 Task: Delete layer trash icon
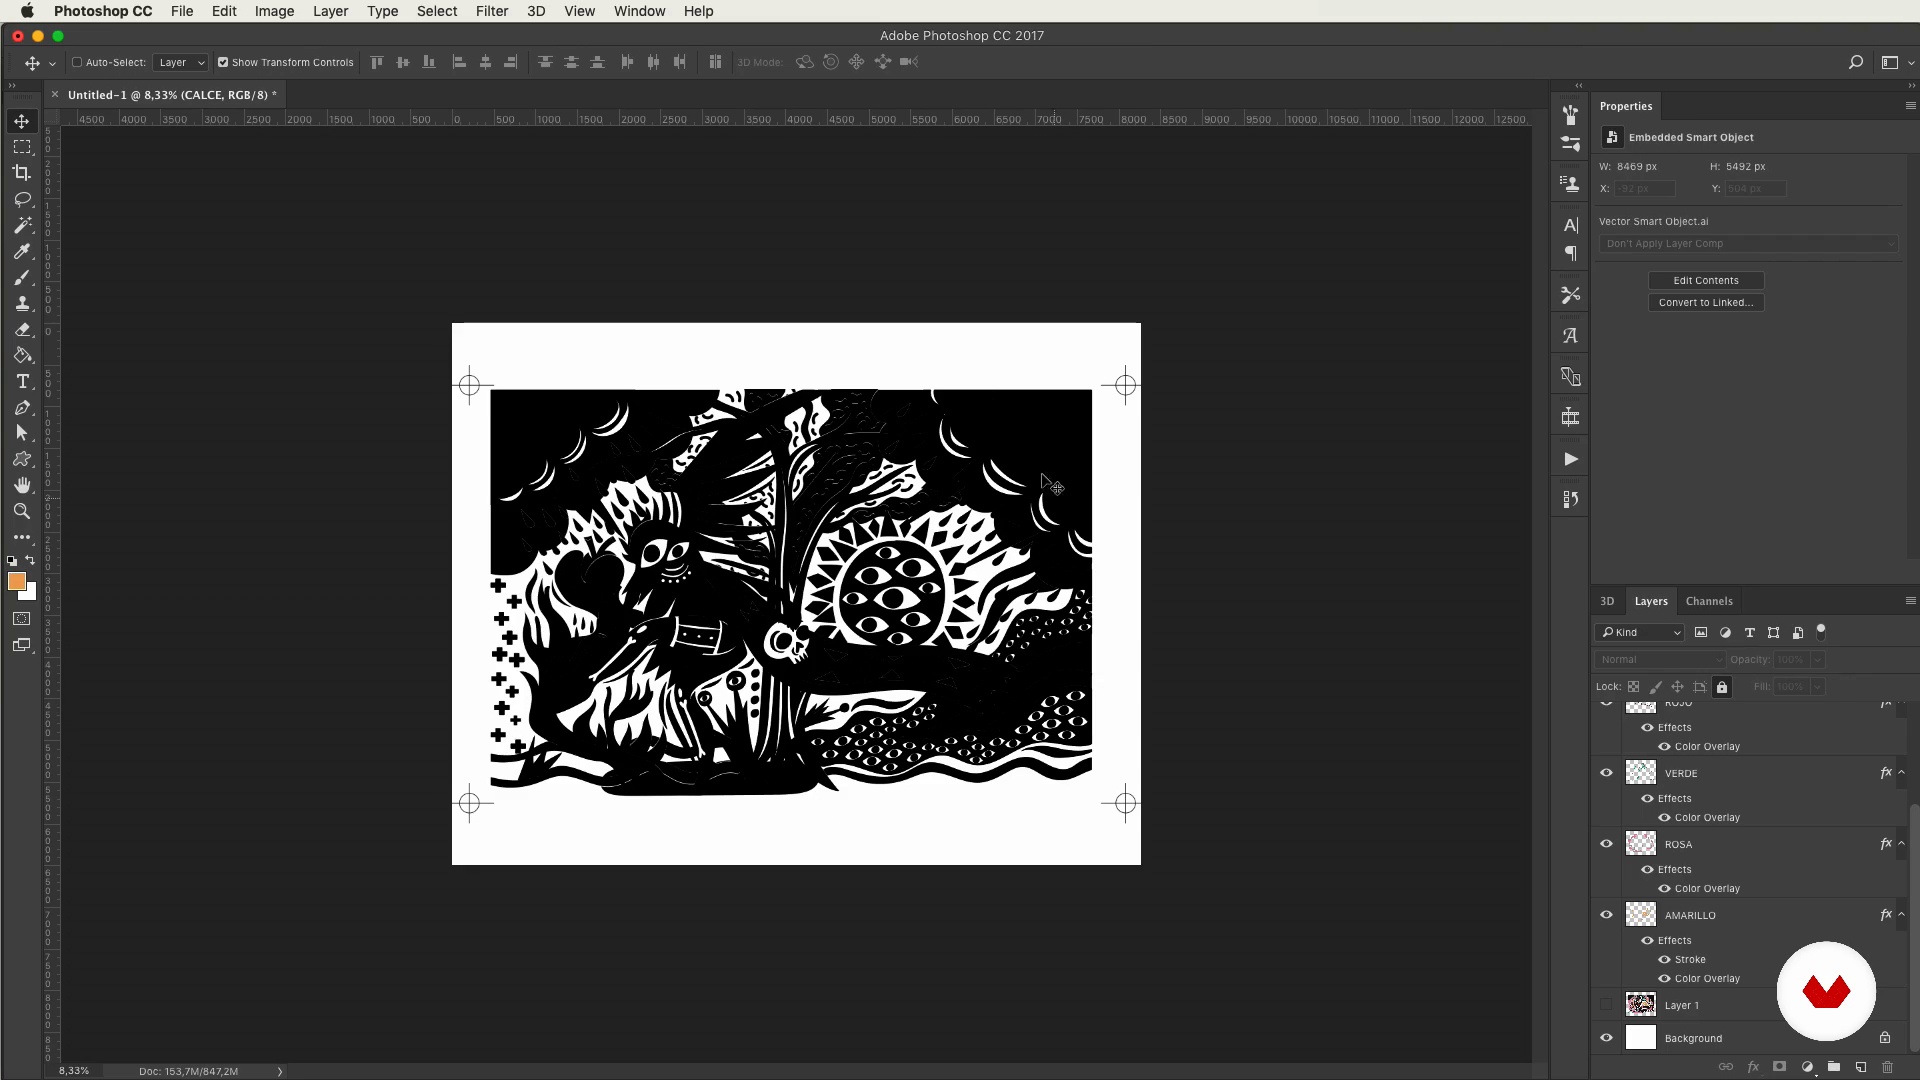(x=1888, y=1067)
